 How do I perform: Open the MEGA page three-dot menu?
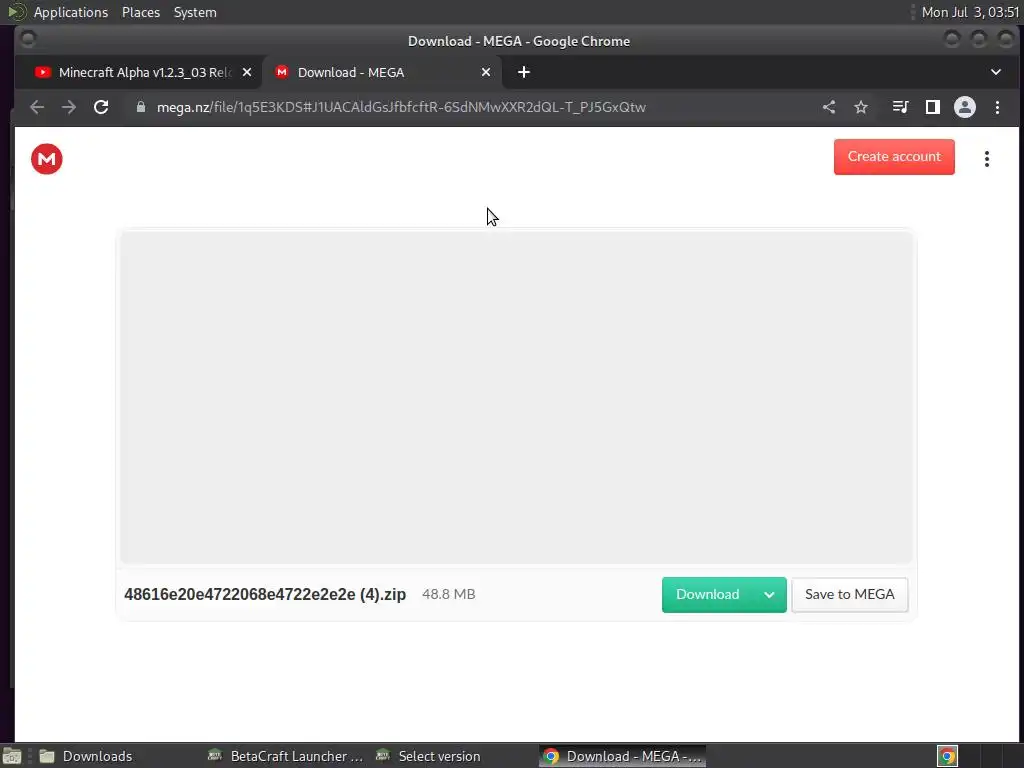point(986,159)
